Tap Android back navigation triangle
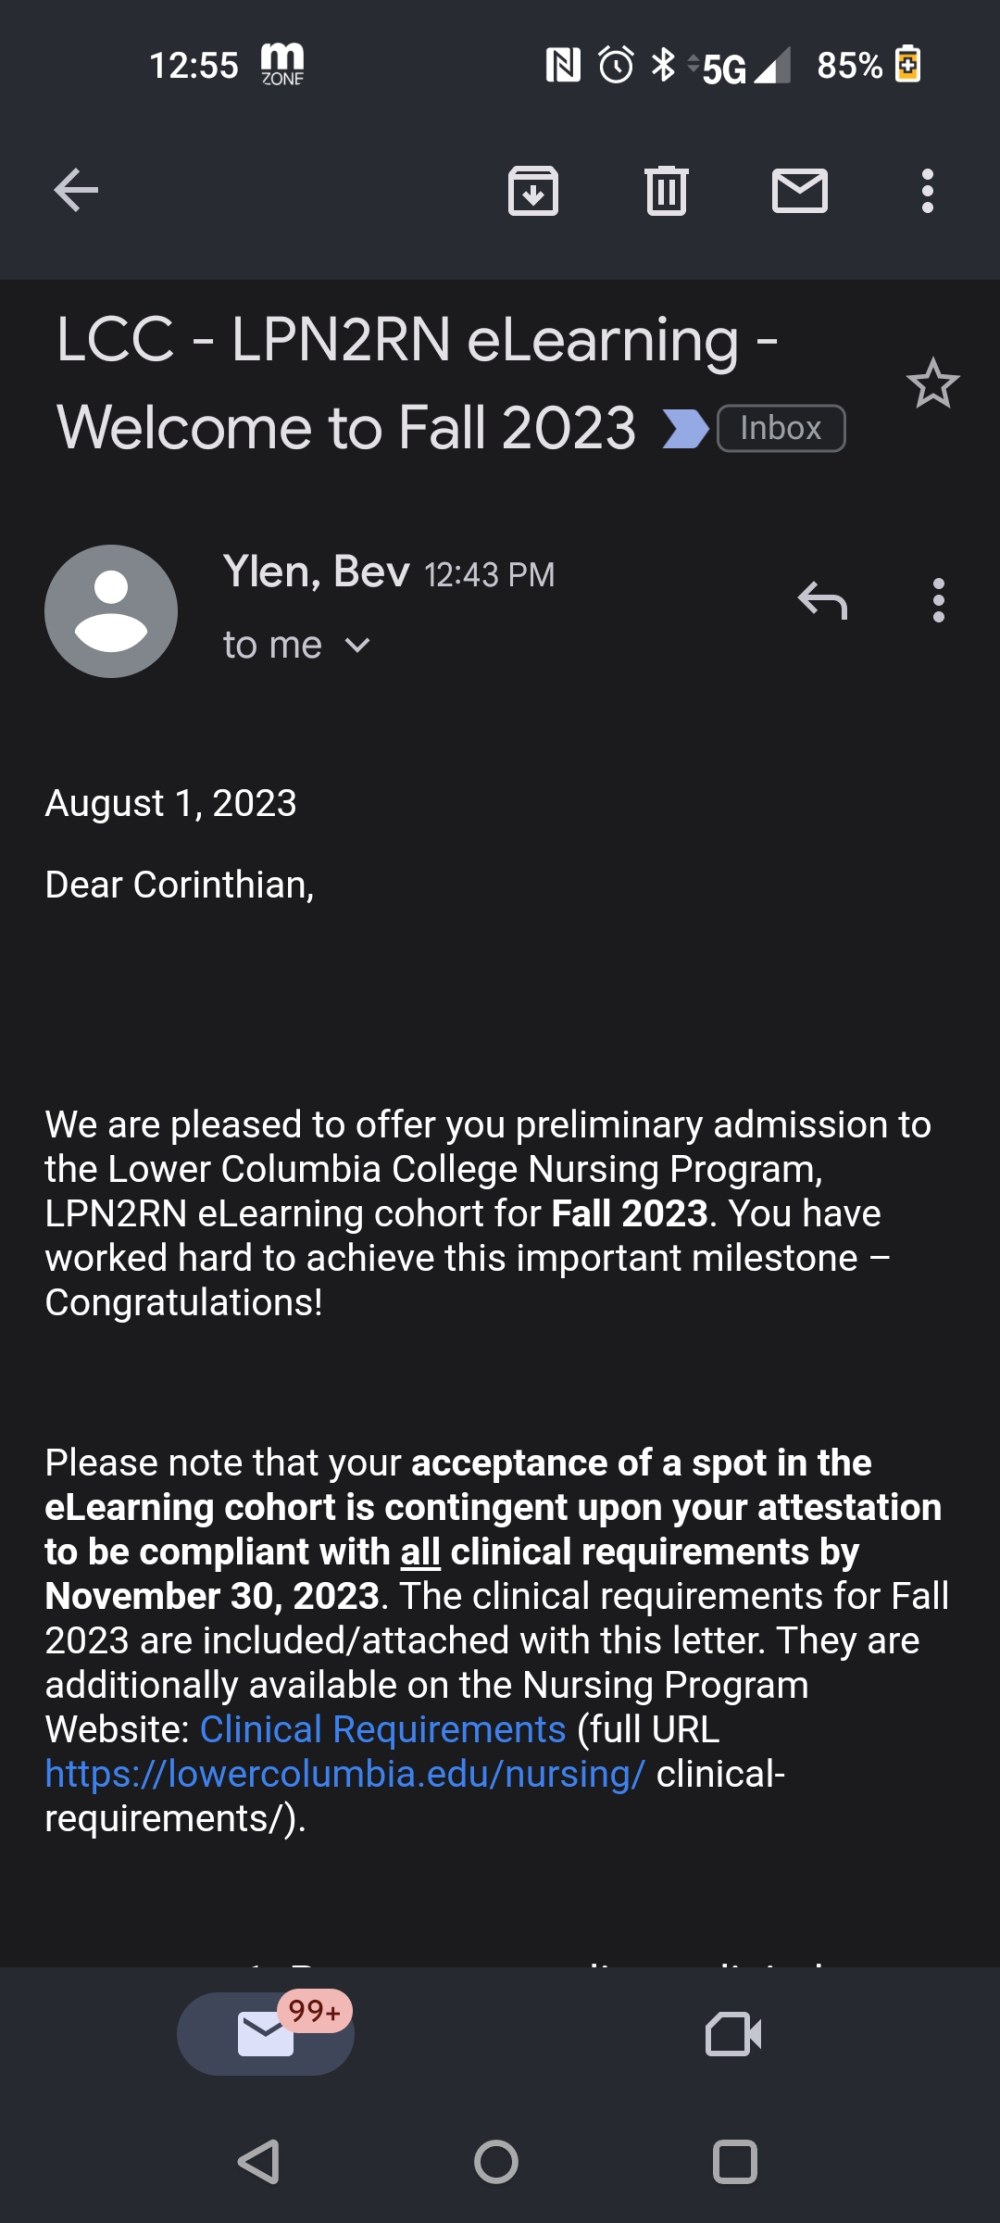 (259, 2161)
